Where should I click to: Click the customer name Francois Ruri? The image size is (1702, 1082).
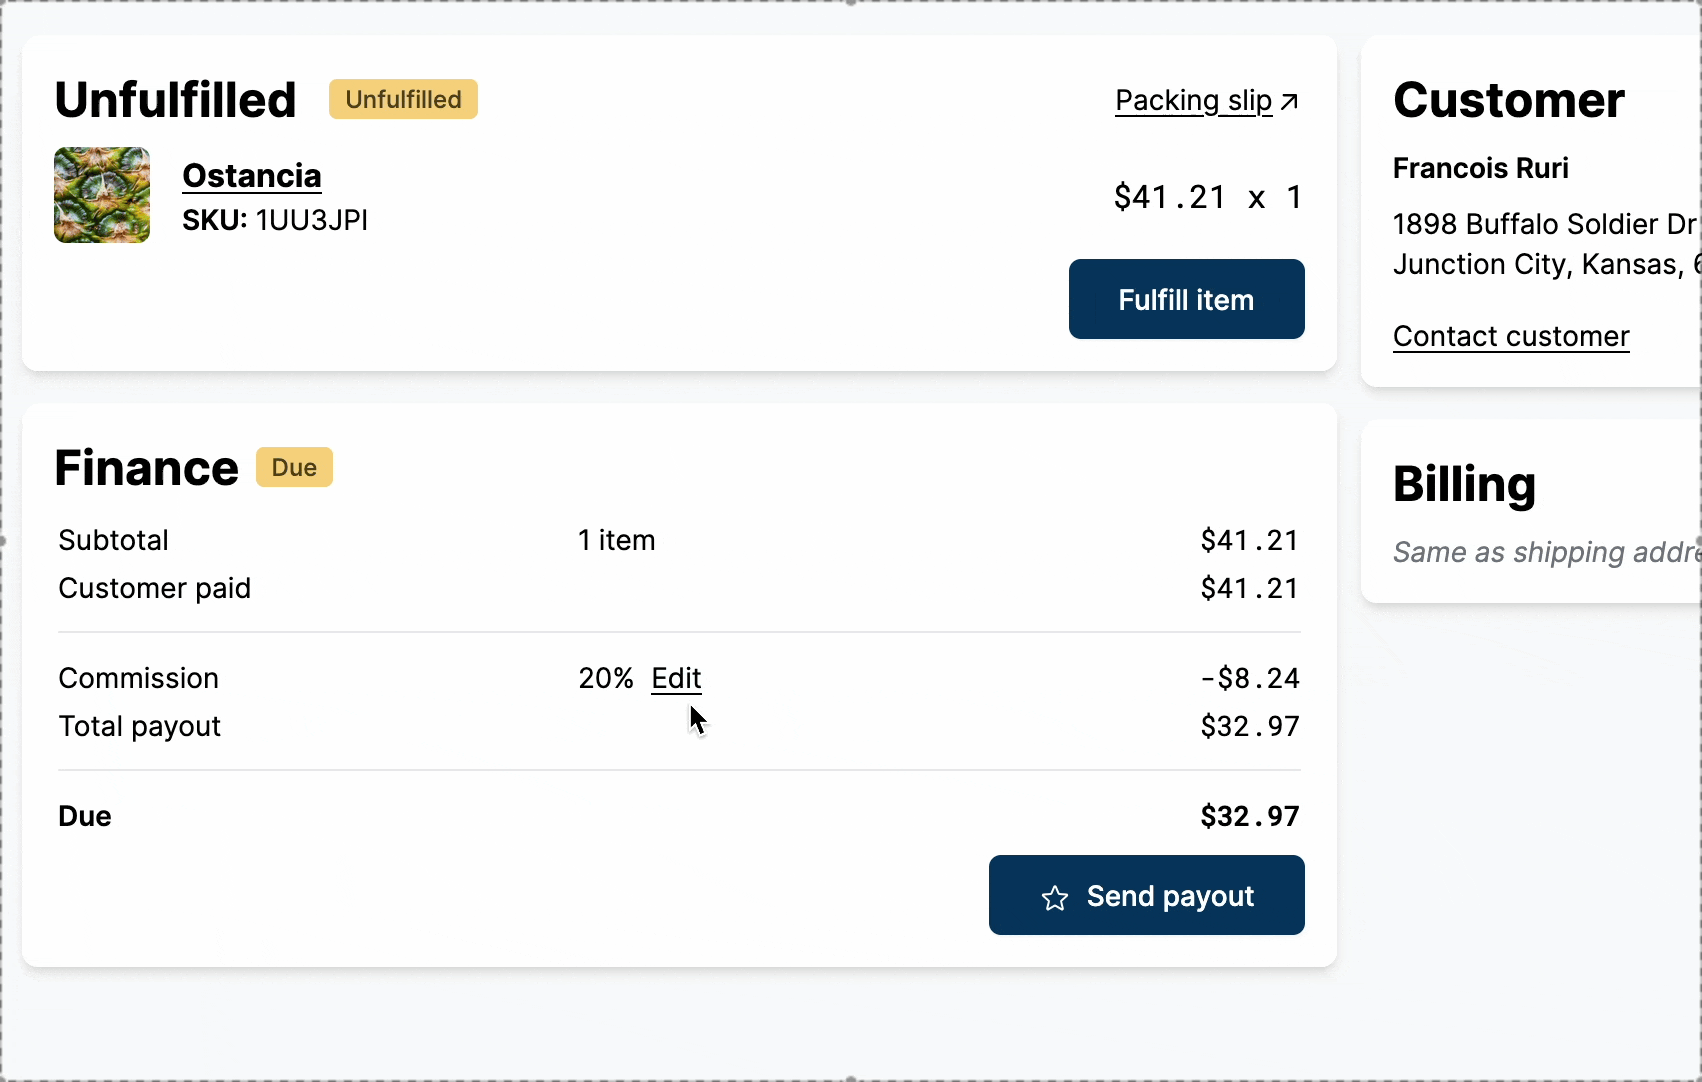1480,168
